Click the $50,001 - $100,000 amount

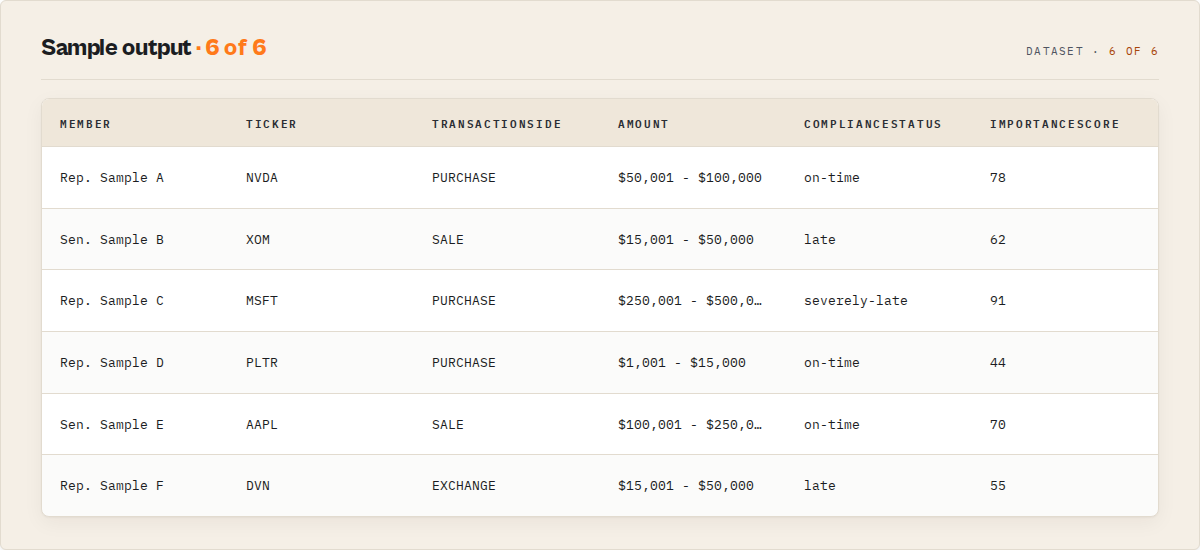690,178
